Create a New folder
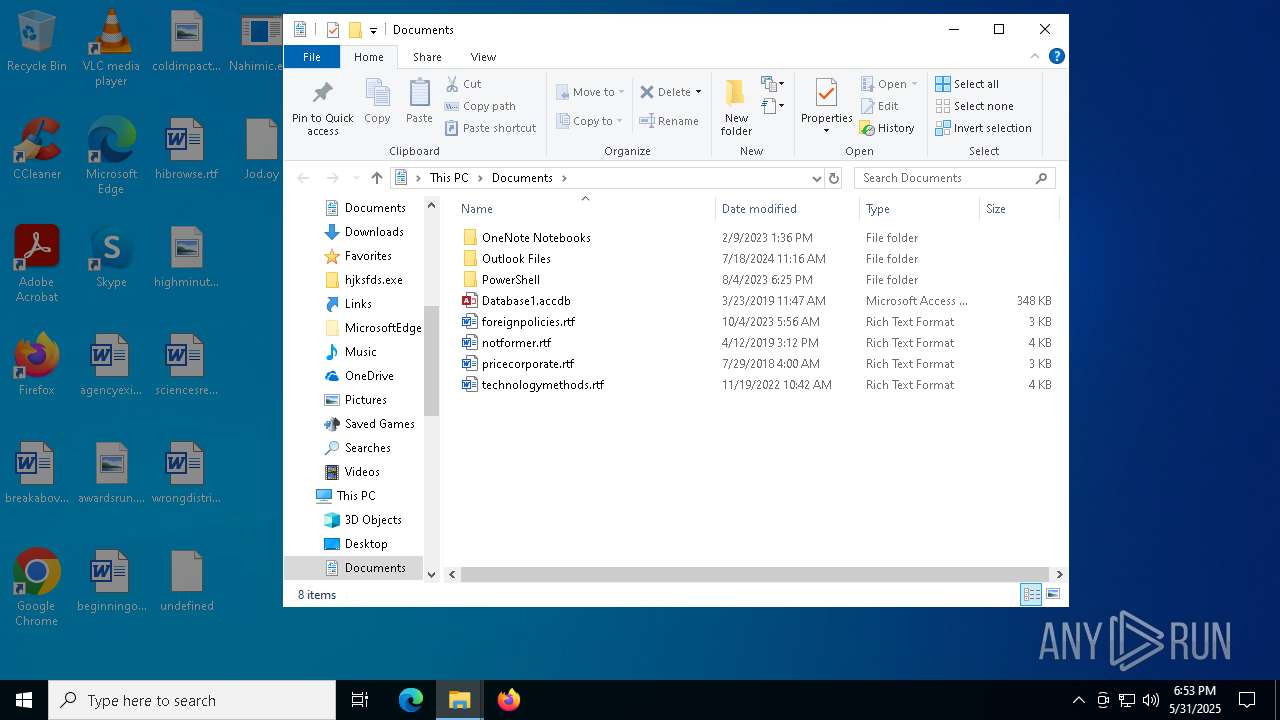The height and width of the screenshot is (720, 1280). (736, 108)
